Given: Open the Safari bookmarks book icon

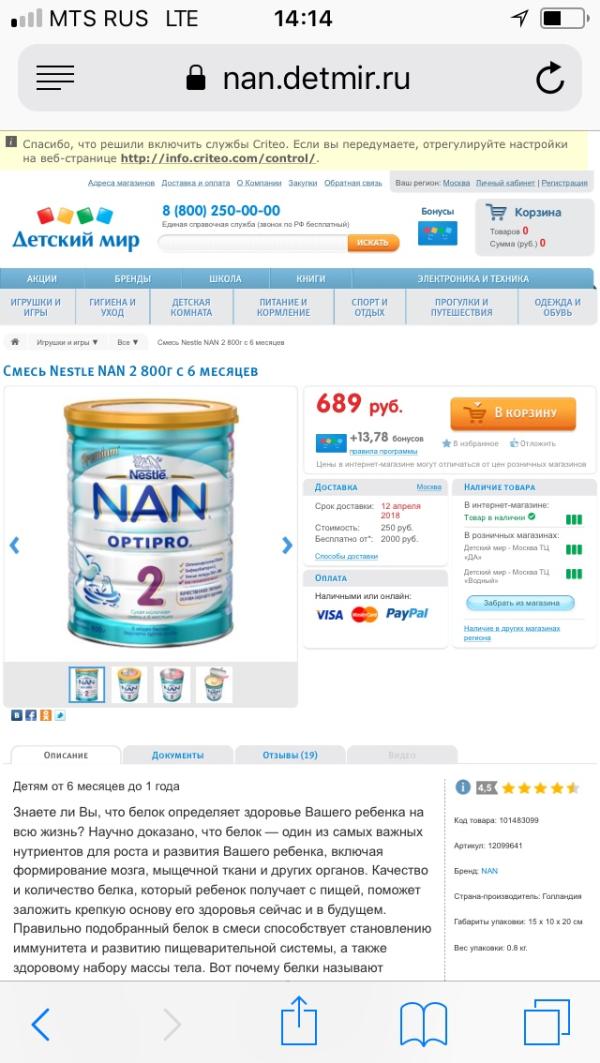Looking at the screenshot, I should point(423,1024).
